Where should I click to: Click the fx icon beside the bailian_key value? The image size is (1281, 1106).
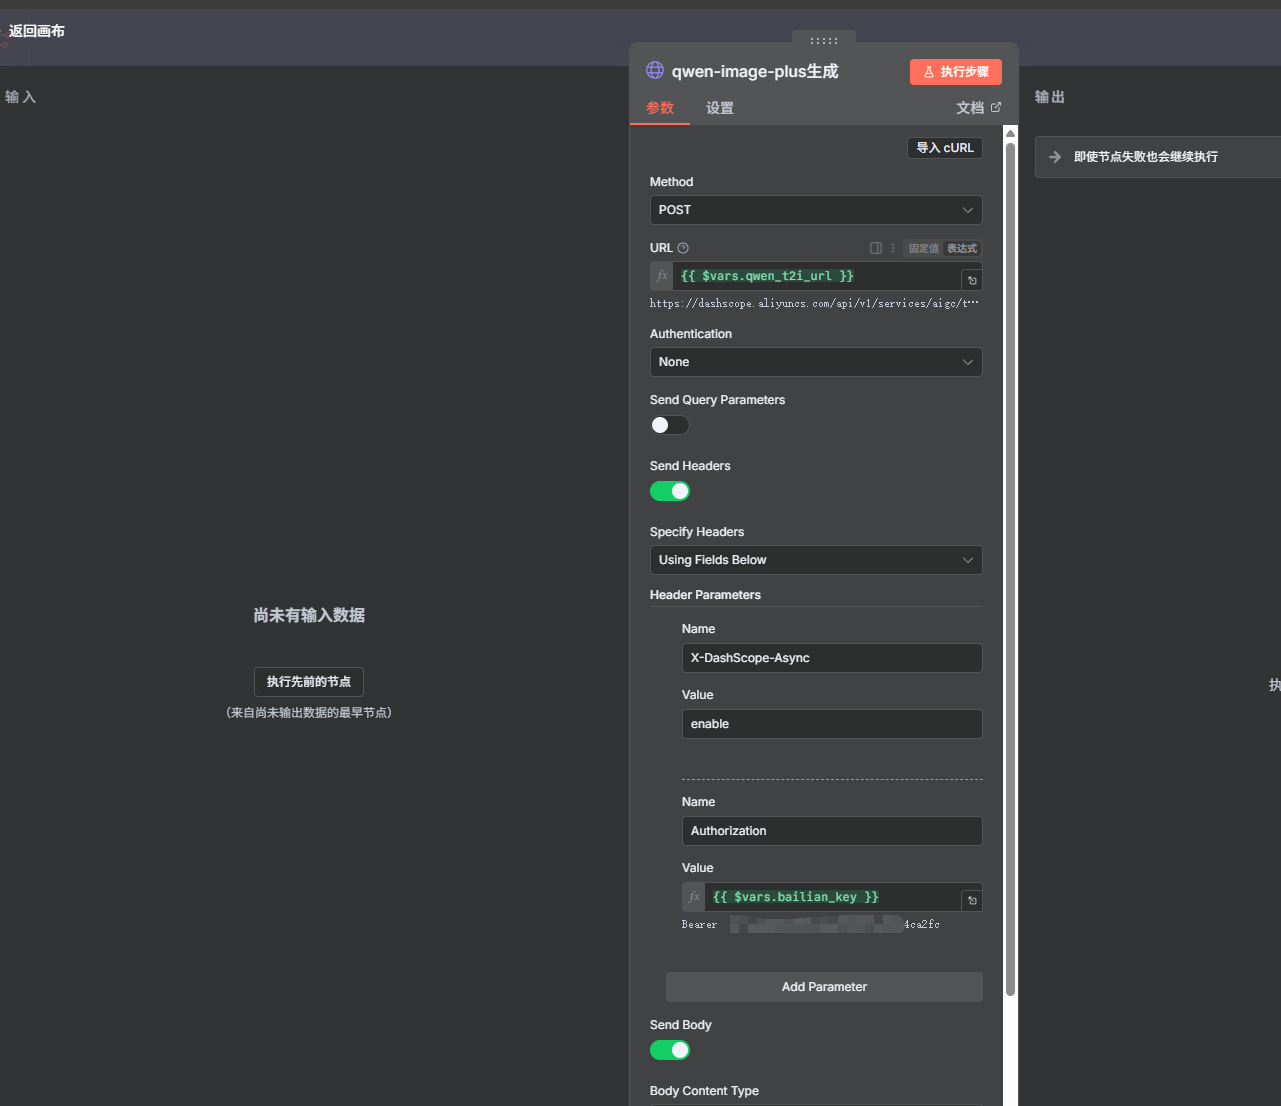pos(694,897)
